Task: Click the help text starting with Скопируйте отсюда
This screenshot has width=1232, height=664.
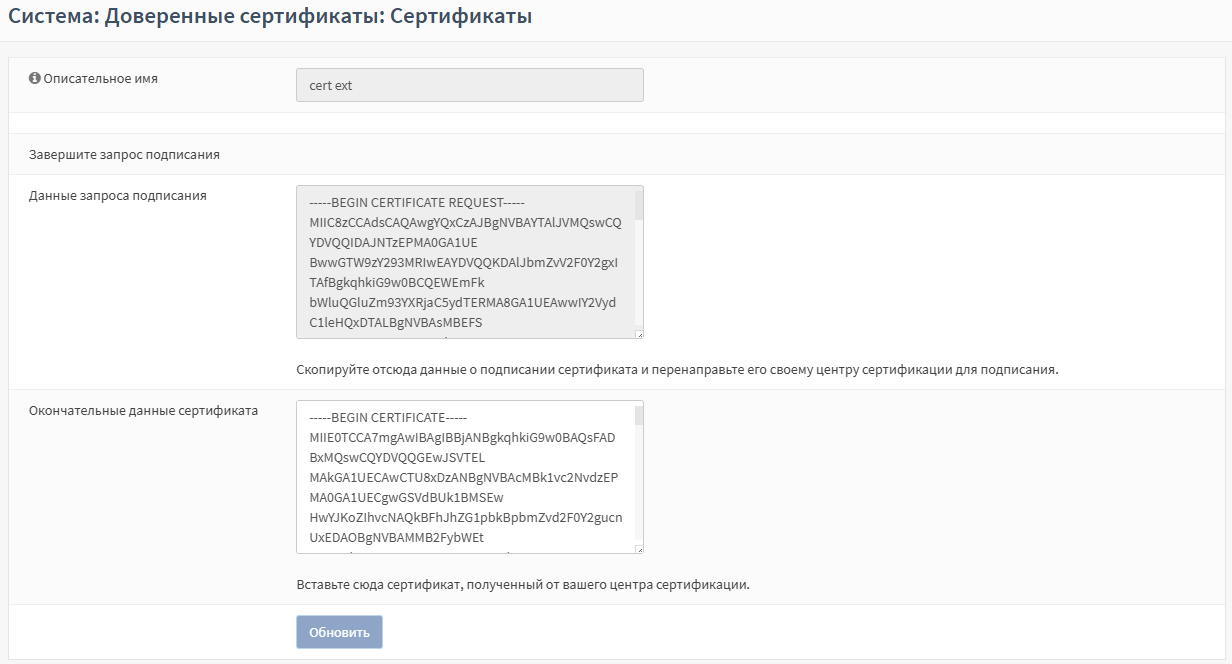Action: point(676,369)
